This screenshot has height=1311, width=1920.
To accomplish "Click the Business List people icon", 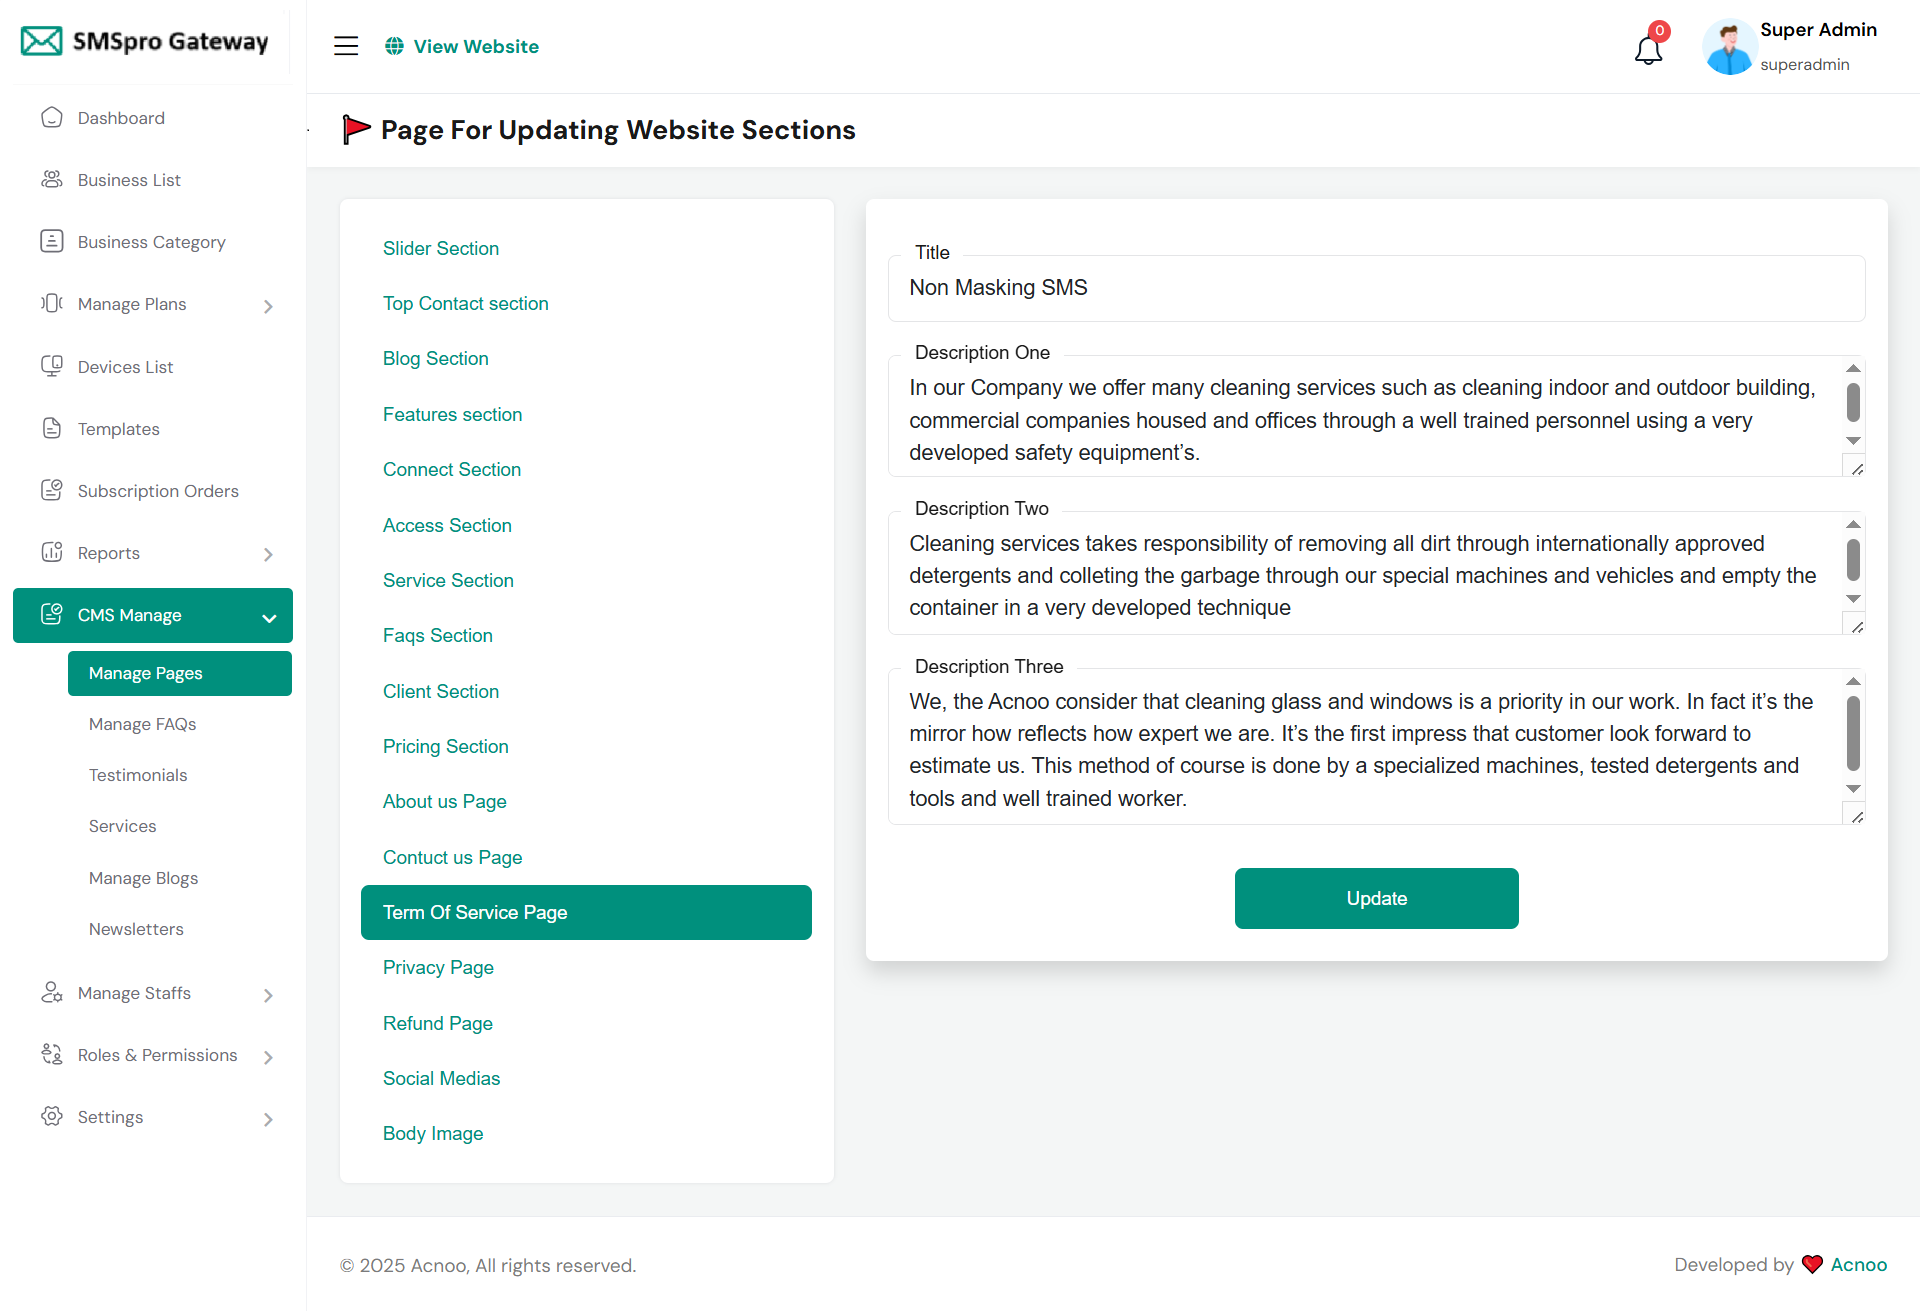I will pos(52,180).
